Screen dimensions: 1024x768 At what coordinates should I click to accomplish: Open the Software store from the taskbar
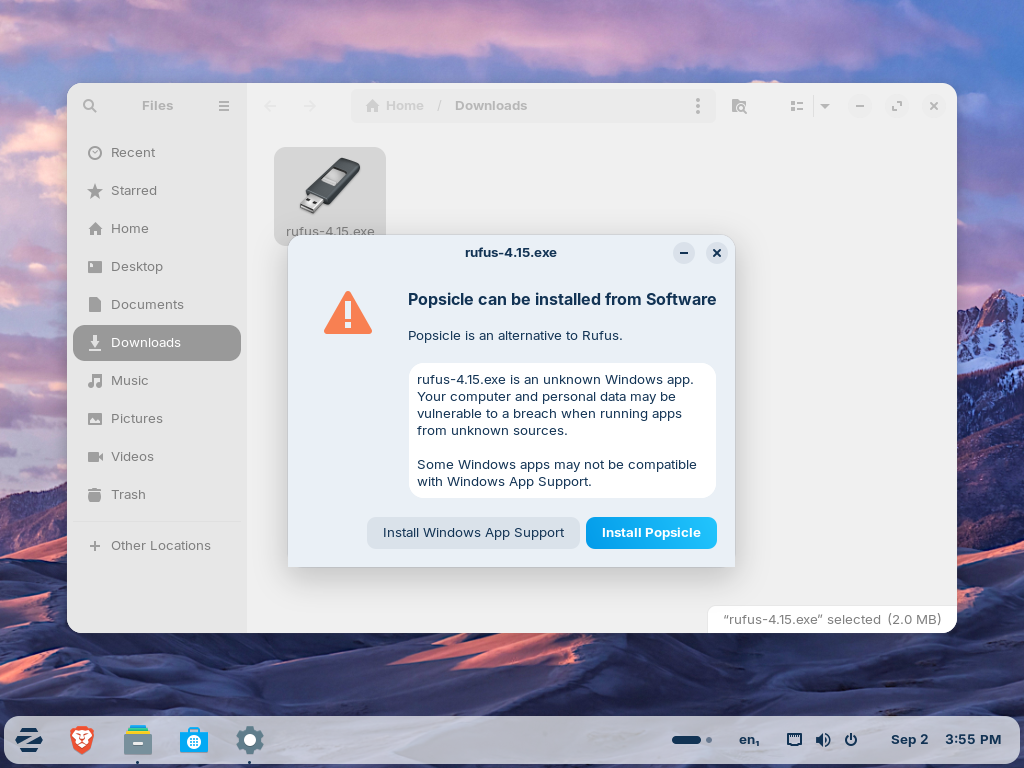click(194, 740)
